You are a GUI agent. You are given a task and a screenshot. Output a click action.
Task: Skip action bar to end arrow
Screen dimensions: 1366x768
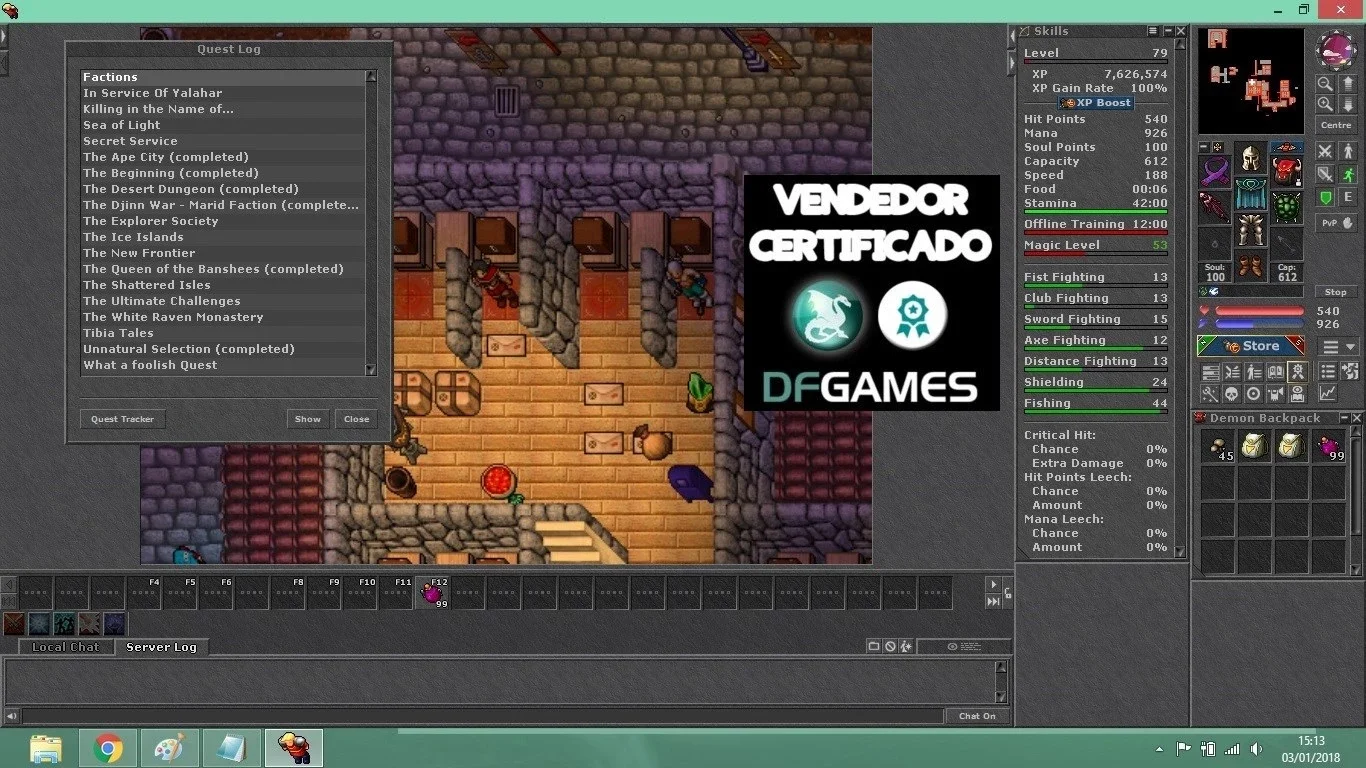coord(993,601)
